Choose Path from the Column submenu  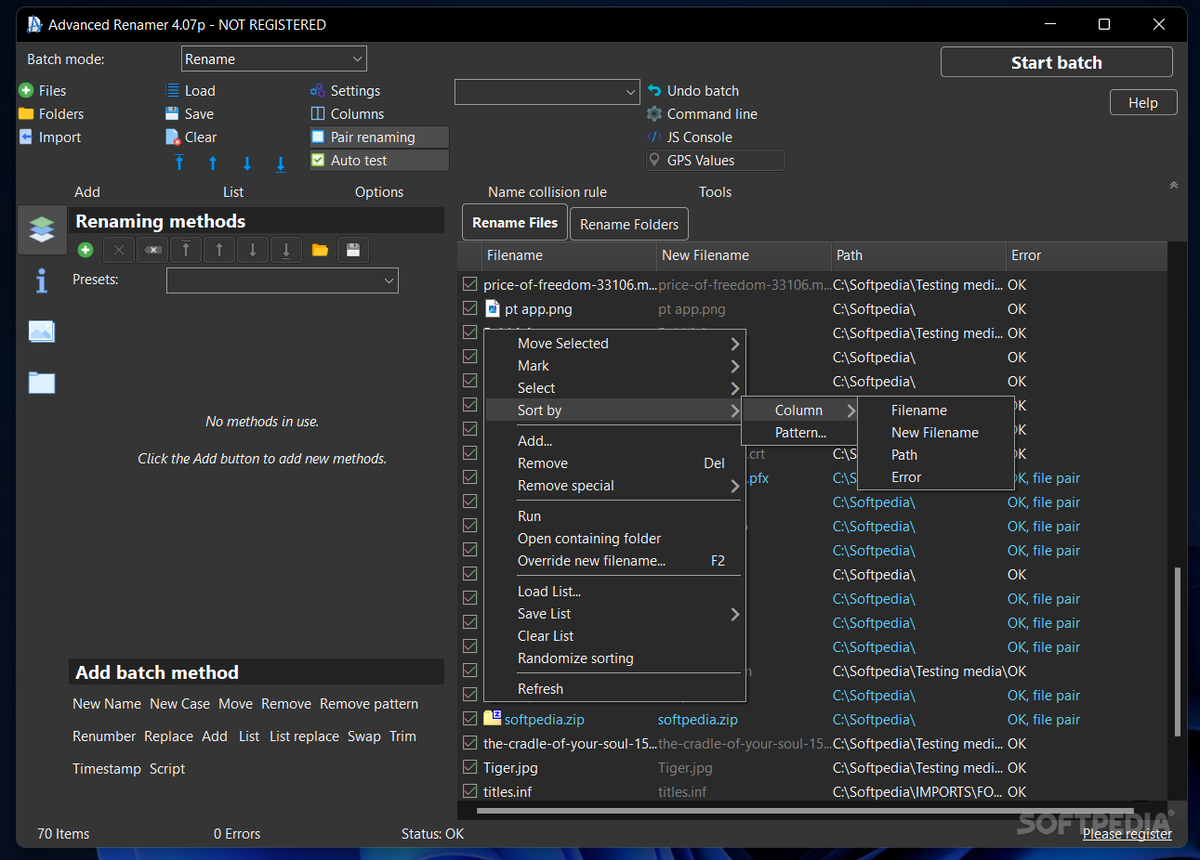point(903,454)
